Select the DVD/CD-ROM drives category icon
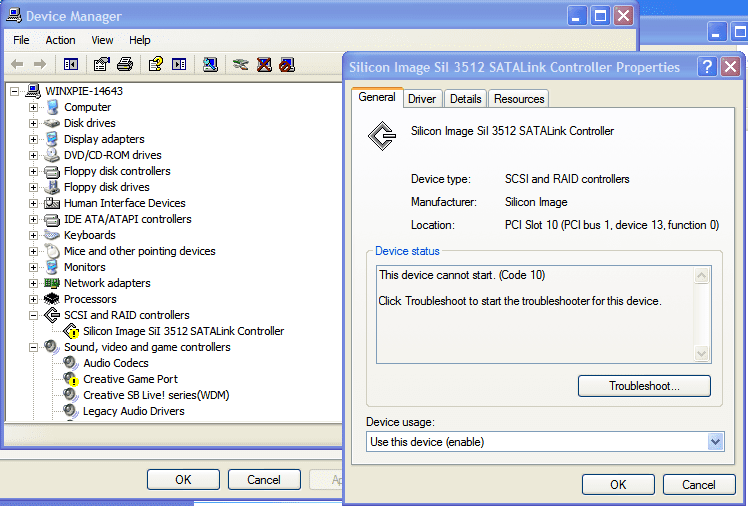This screenshot has height=506, width=748. point(52,155)
